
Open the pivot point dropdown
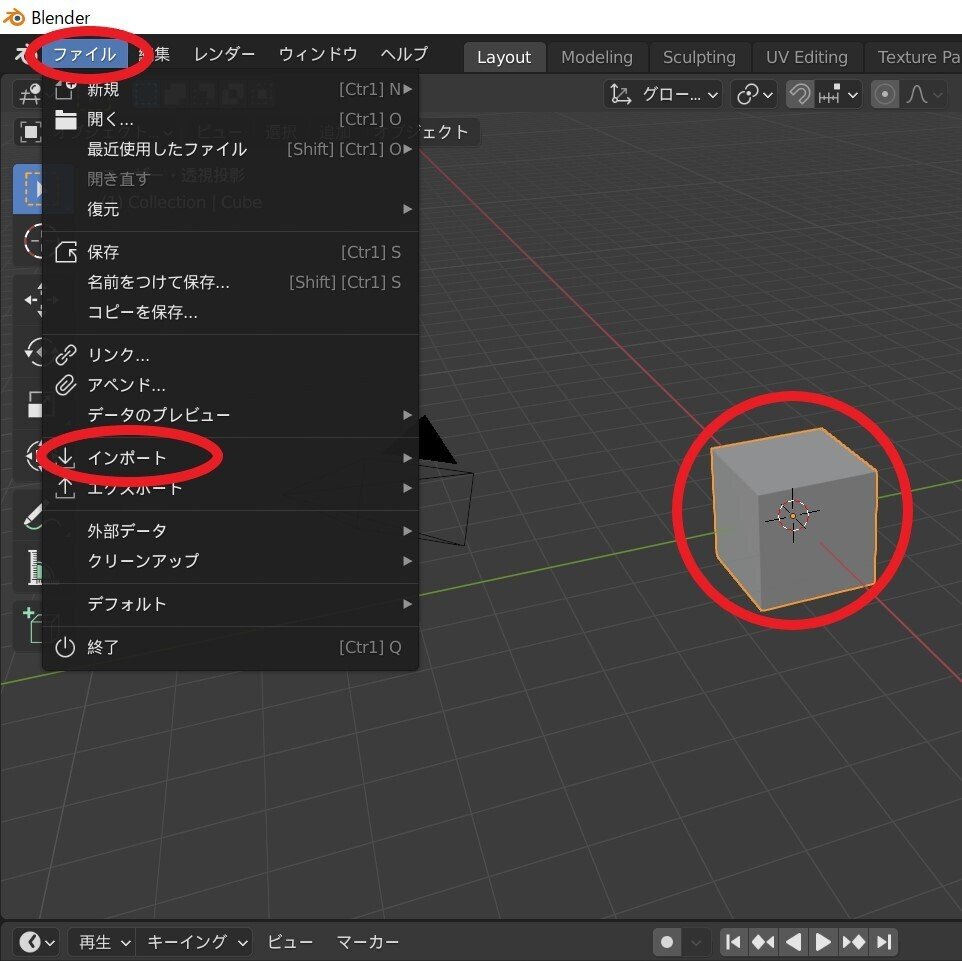pos(754,95)
